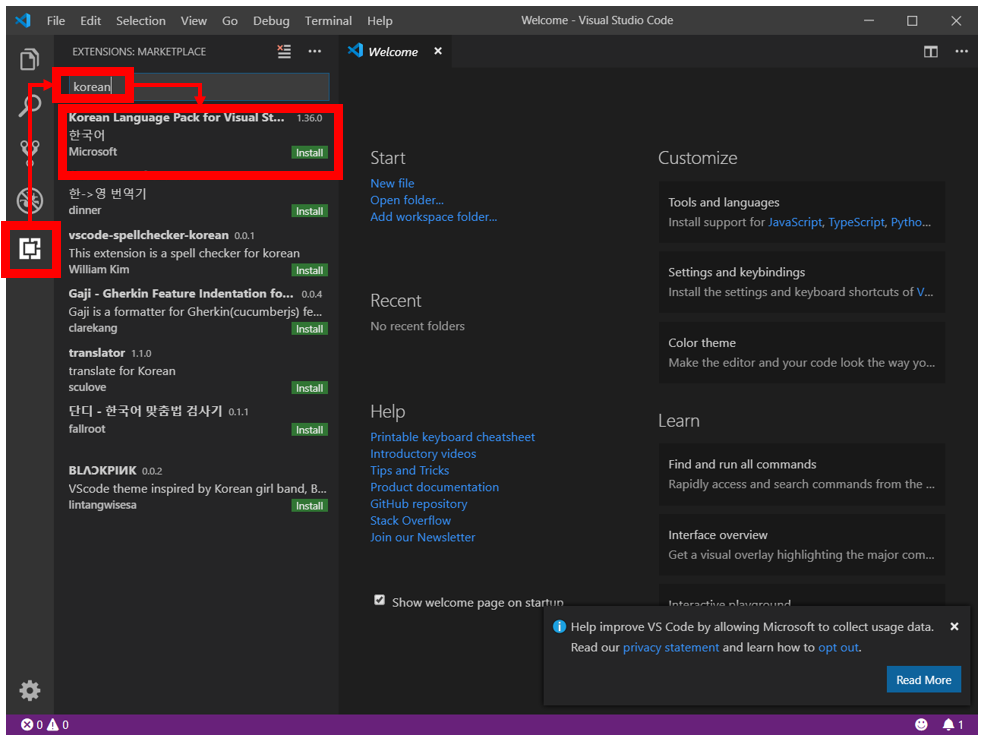Dismiss the usage data notification

954,626
